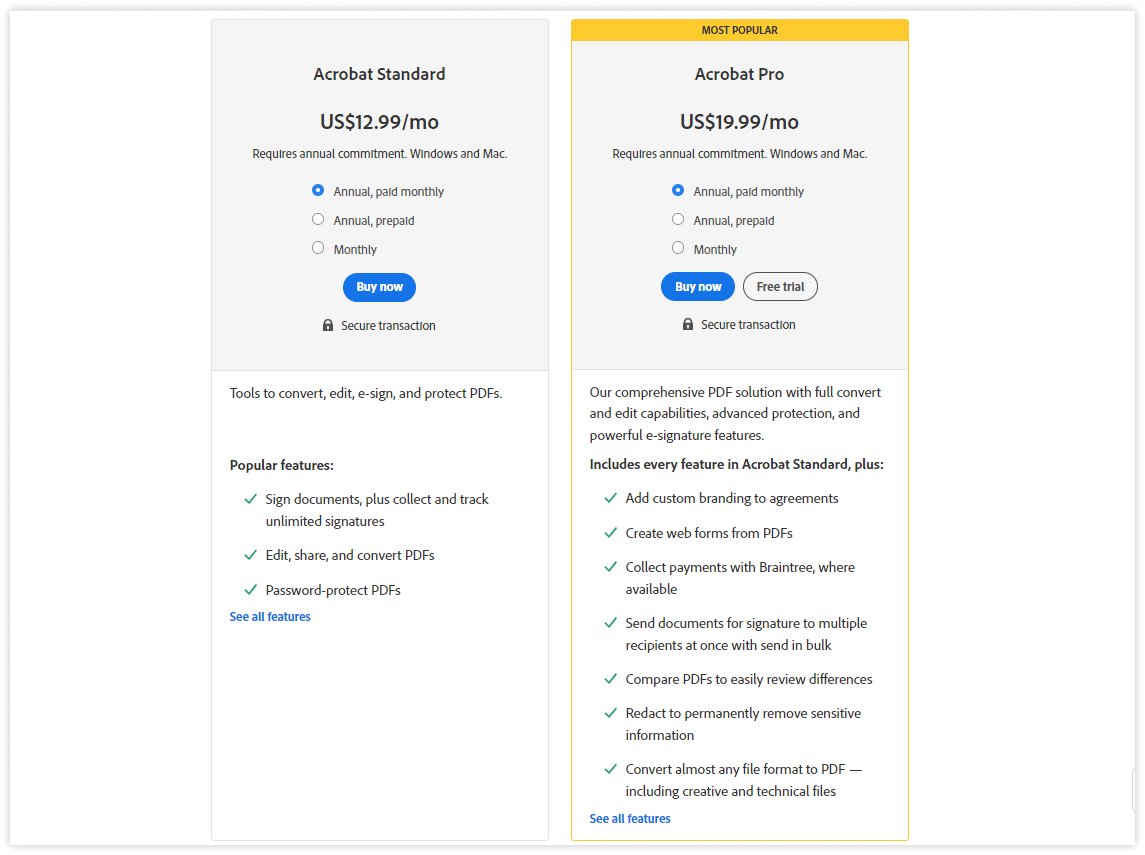Image resolution: width=1145 pixels, height=855 pixels.
Task: Select Annual, prepaid for Acrobat Standard
Action: pos(318,219)
